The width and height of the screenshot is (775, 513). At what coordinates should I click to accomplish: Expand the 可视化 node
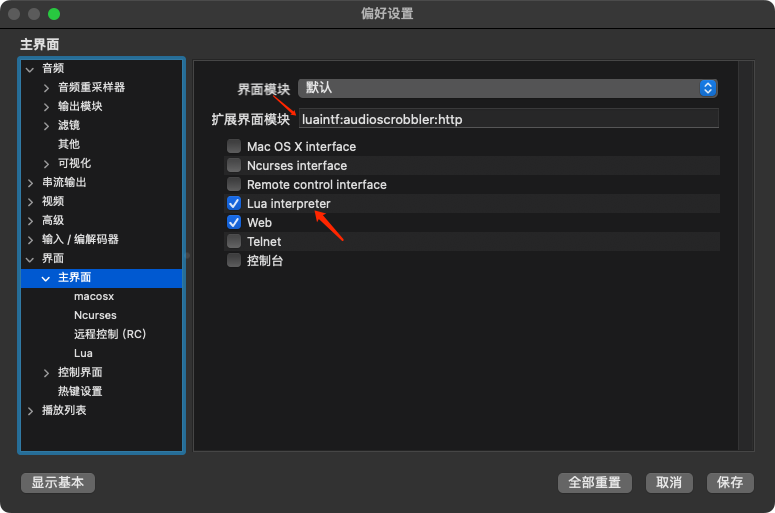click(x=46, y=164)
